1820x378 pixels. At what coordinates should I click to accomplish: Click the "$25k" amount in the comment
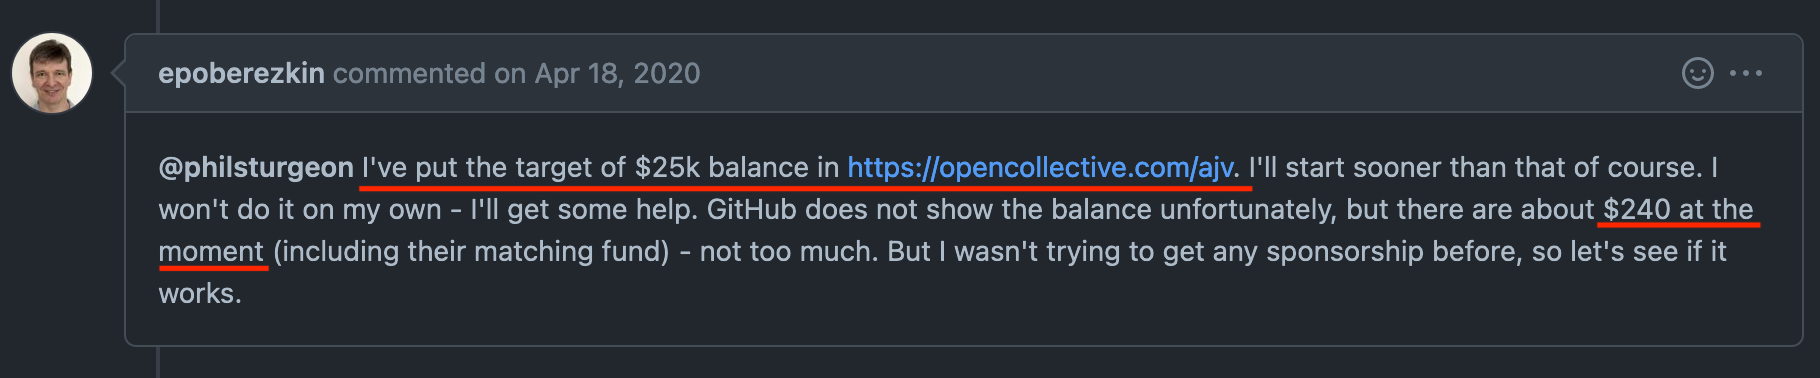click(667, 167)
